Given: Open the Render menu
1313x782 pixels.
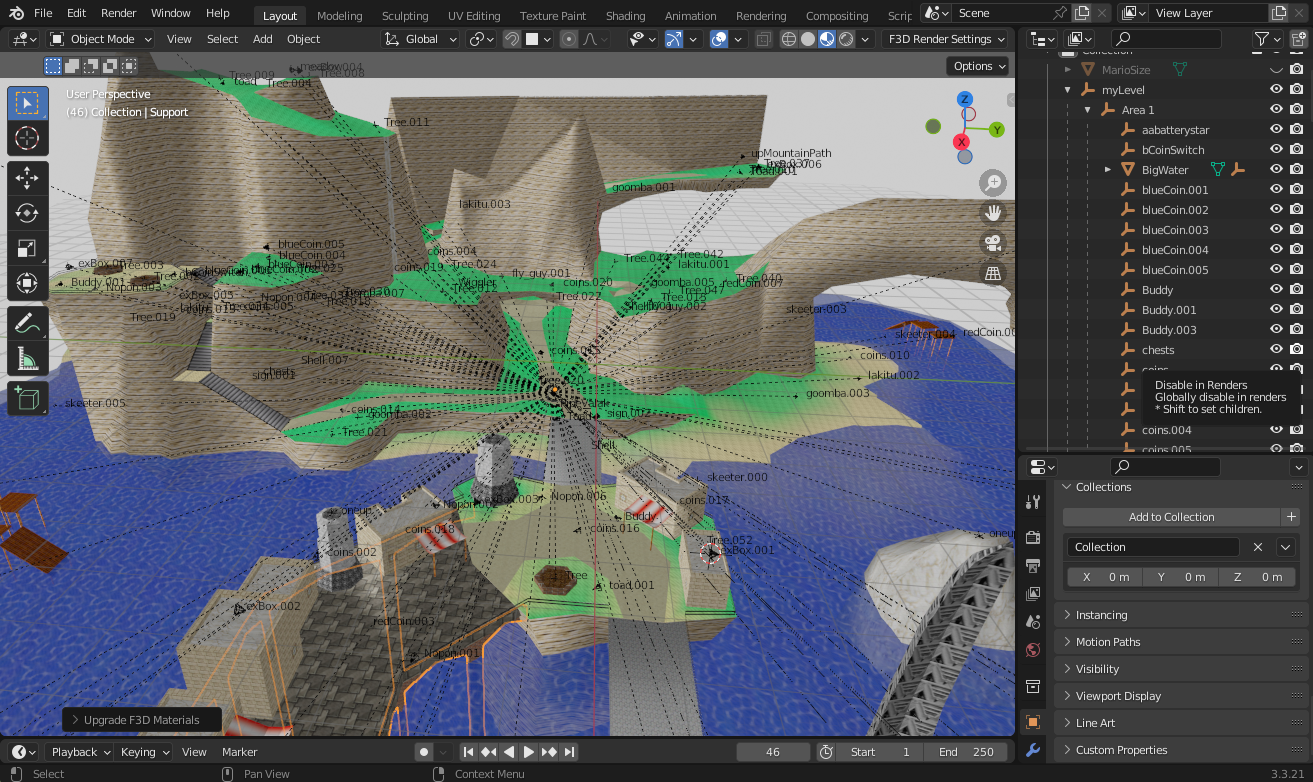Looking at the screenshot, I should click(x=118, y=13).
